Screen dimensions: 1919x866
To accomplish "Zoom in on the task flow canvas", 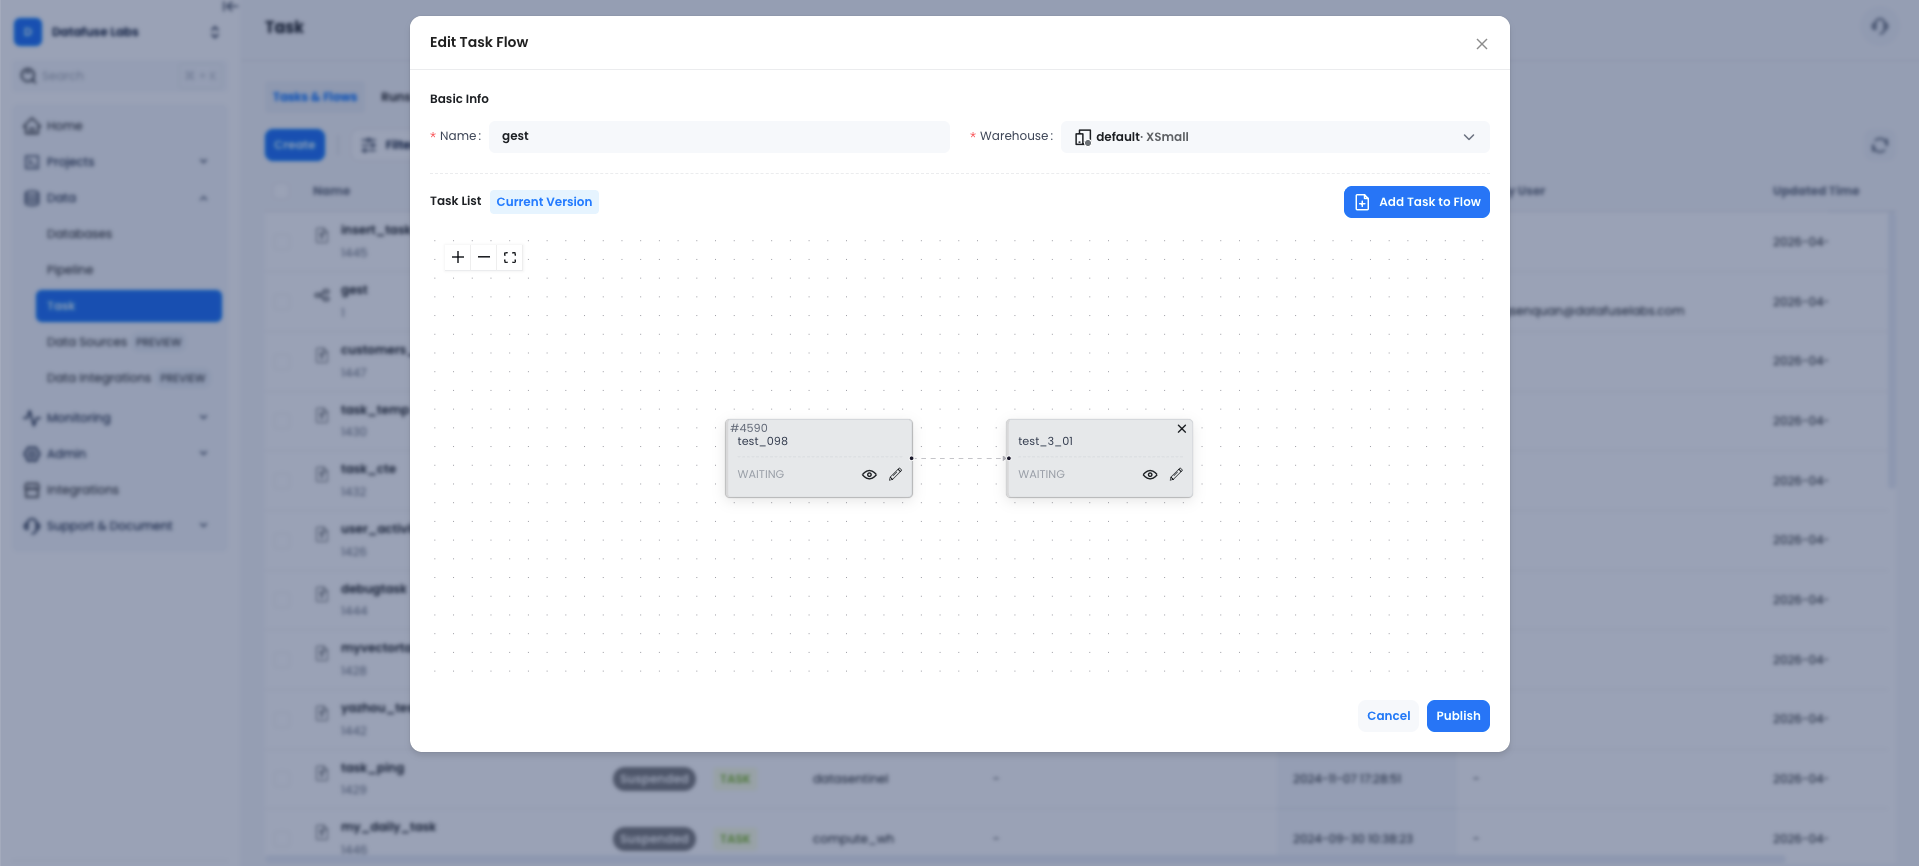I will 458,257.
